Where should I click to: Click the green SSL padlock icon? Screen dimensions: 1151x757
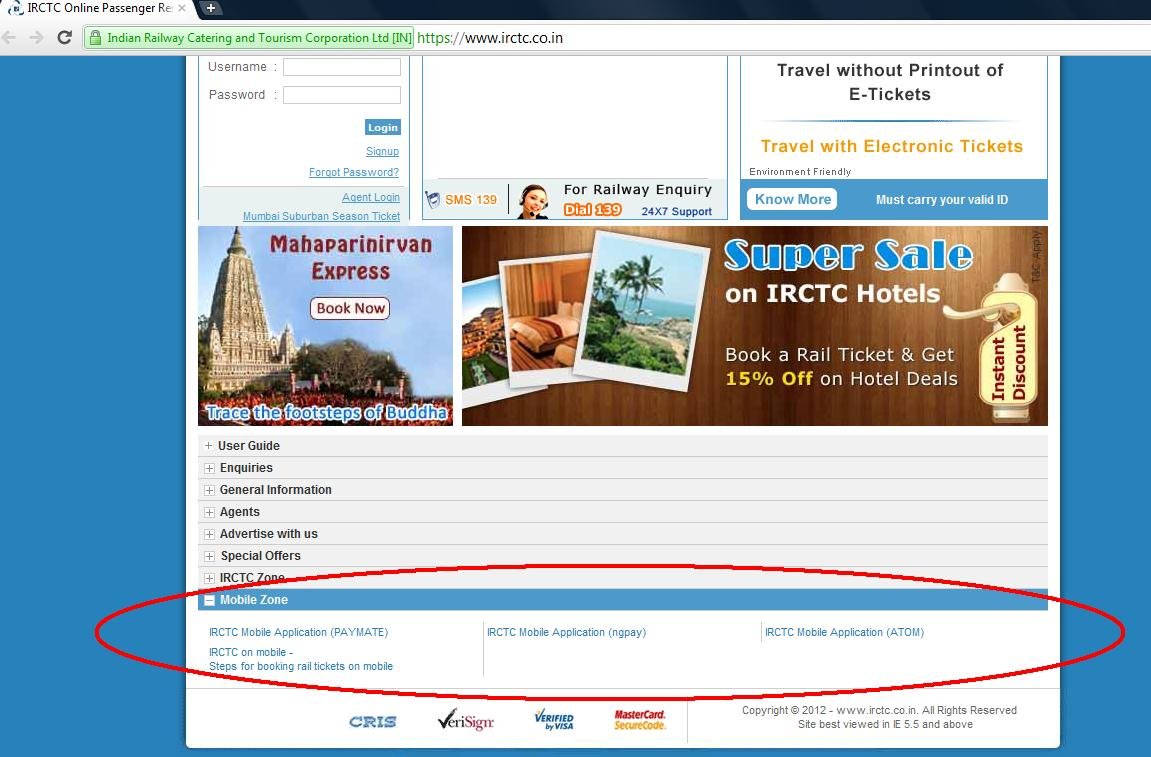[95, 37]
